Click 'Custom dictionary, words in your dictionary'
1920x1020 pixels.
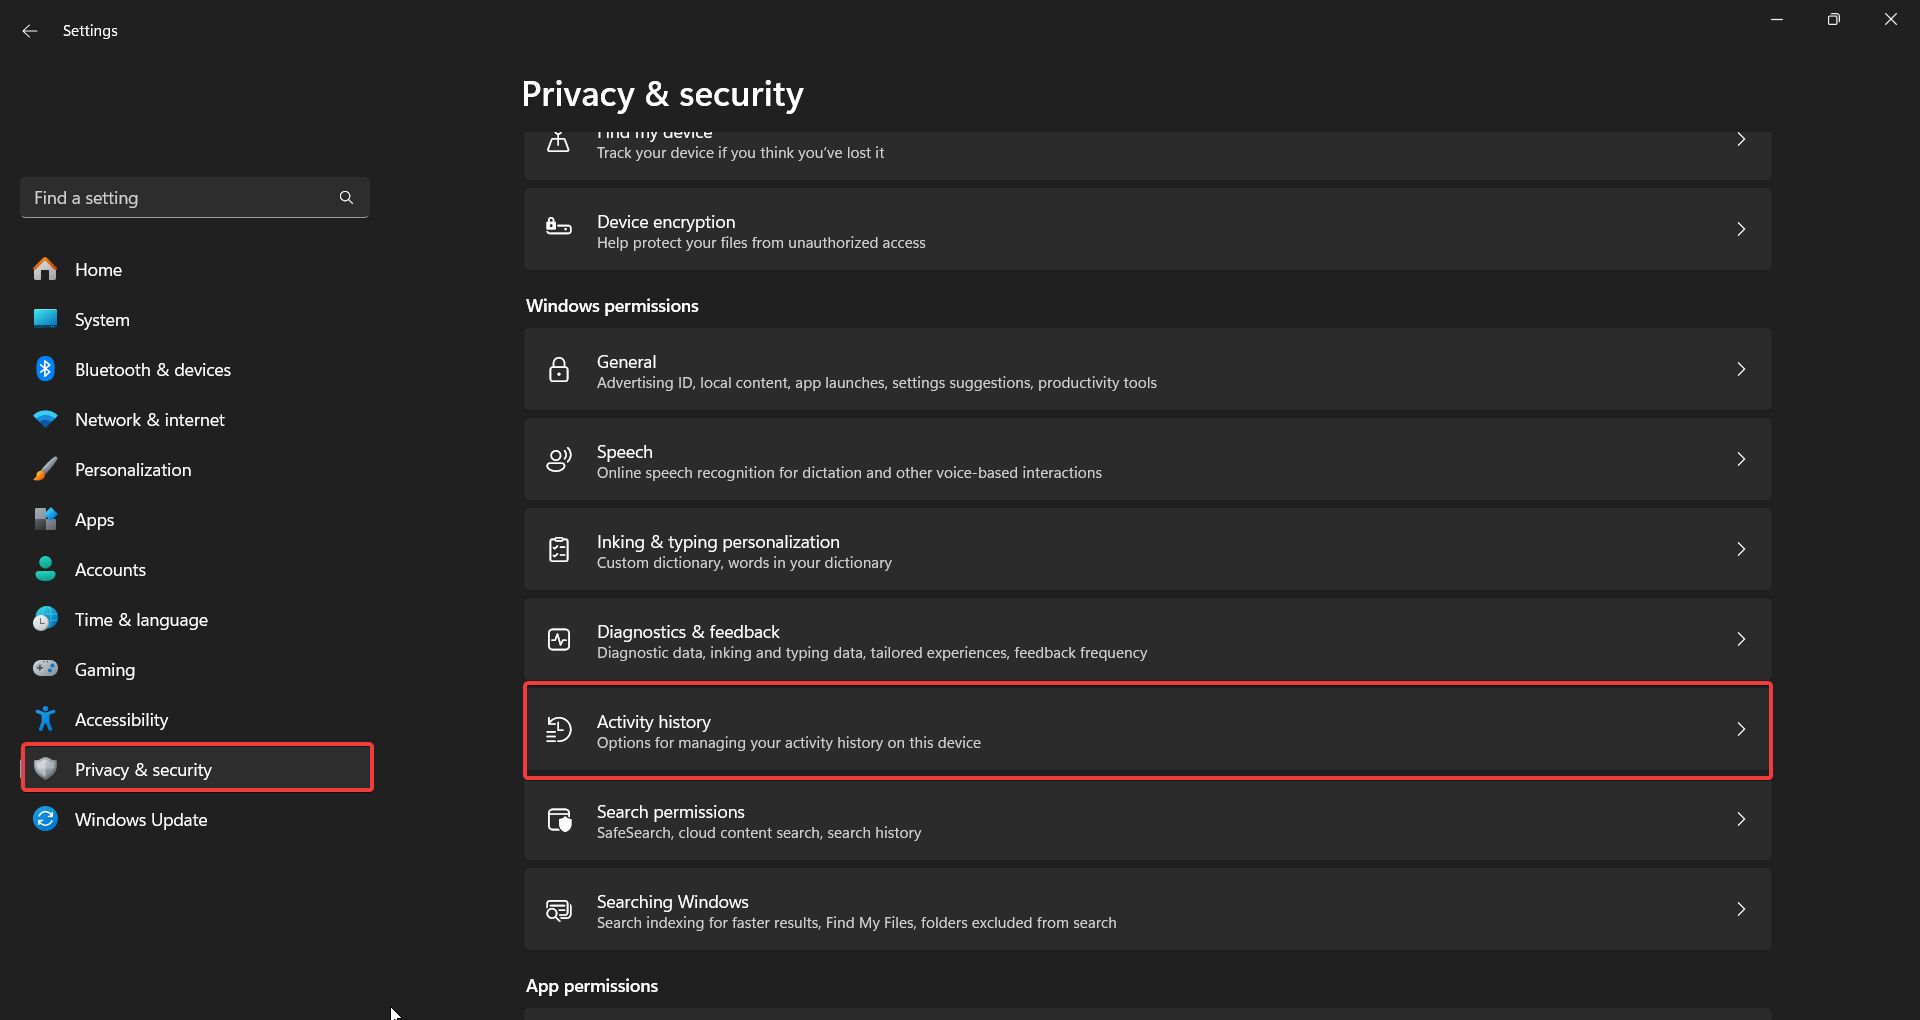(x=744, y=563)
